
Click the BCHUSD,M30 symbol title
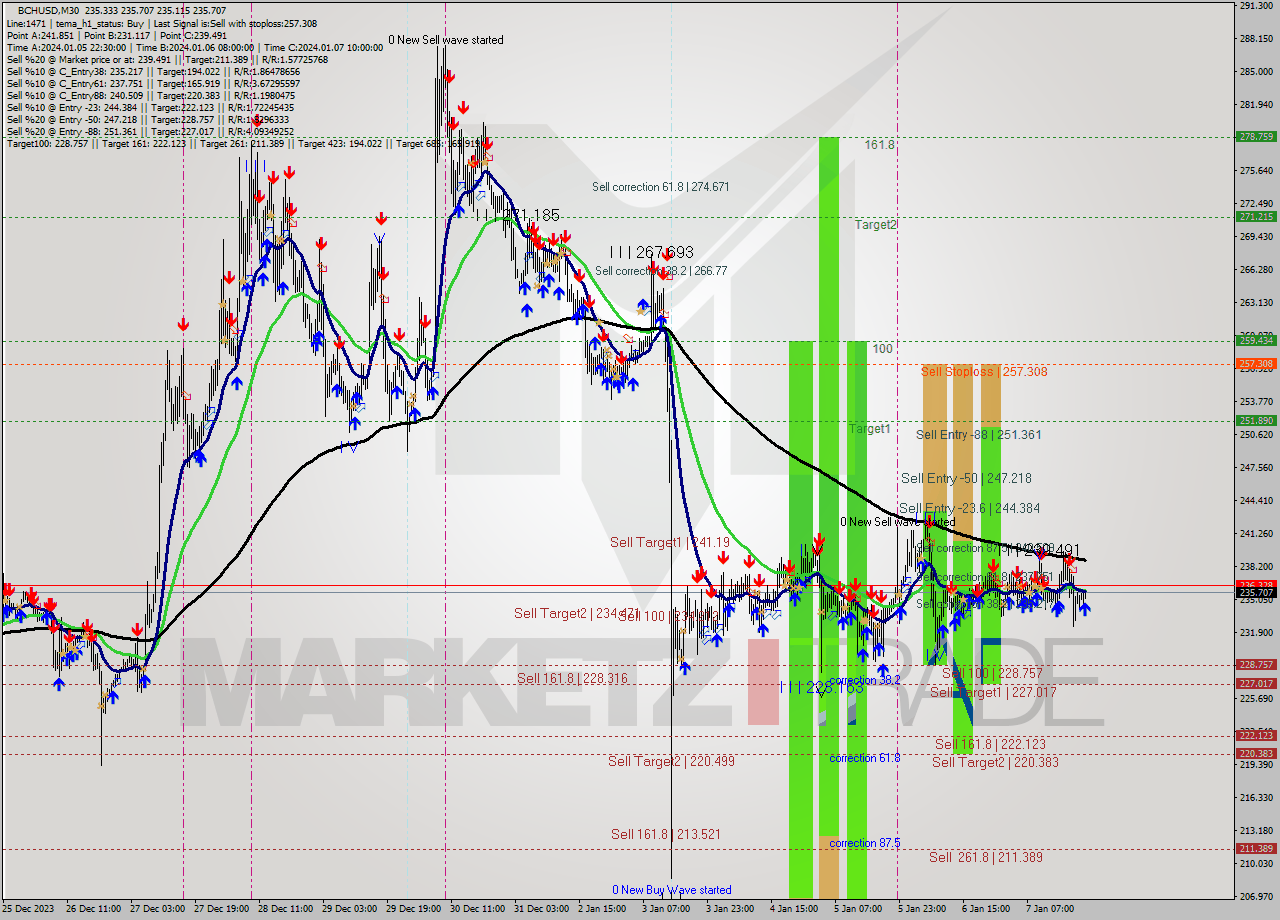(x=49, y=10)
